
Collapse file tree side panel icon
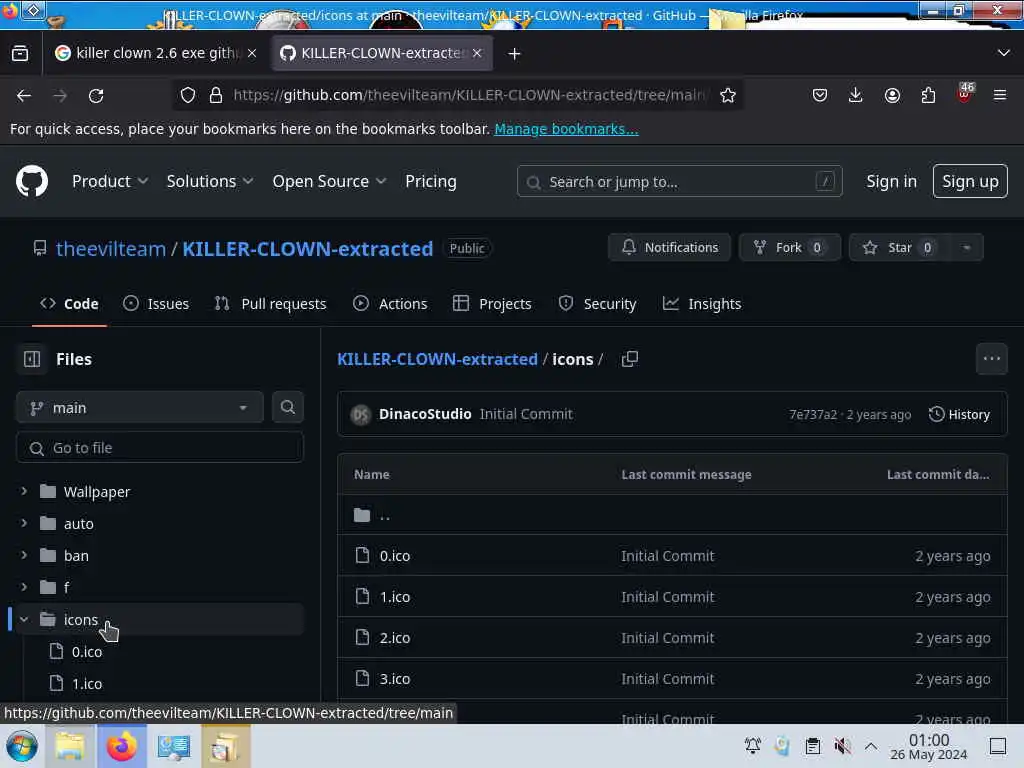pos(32,359)
